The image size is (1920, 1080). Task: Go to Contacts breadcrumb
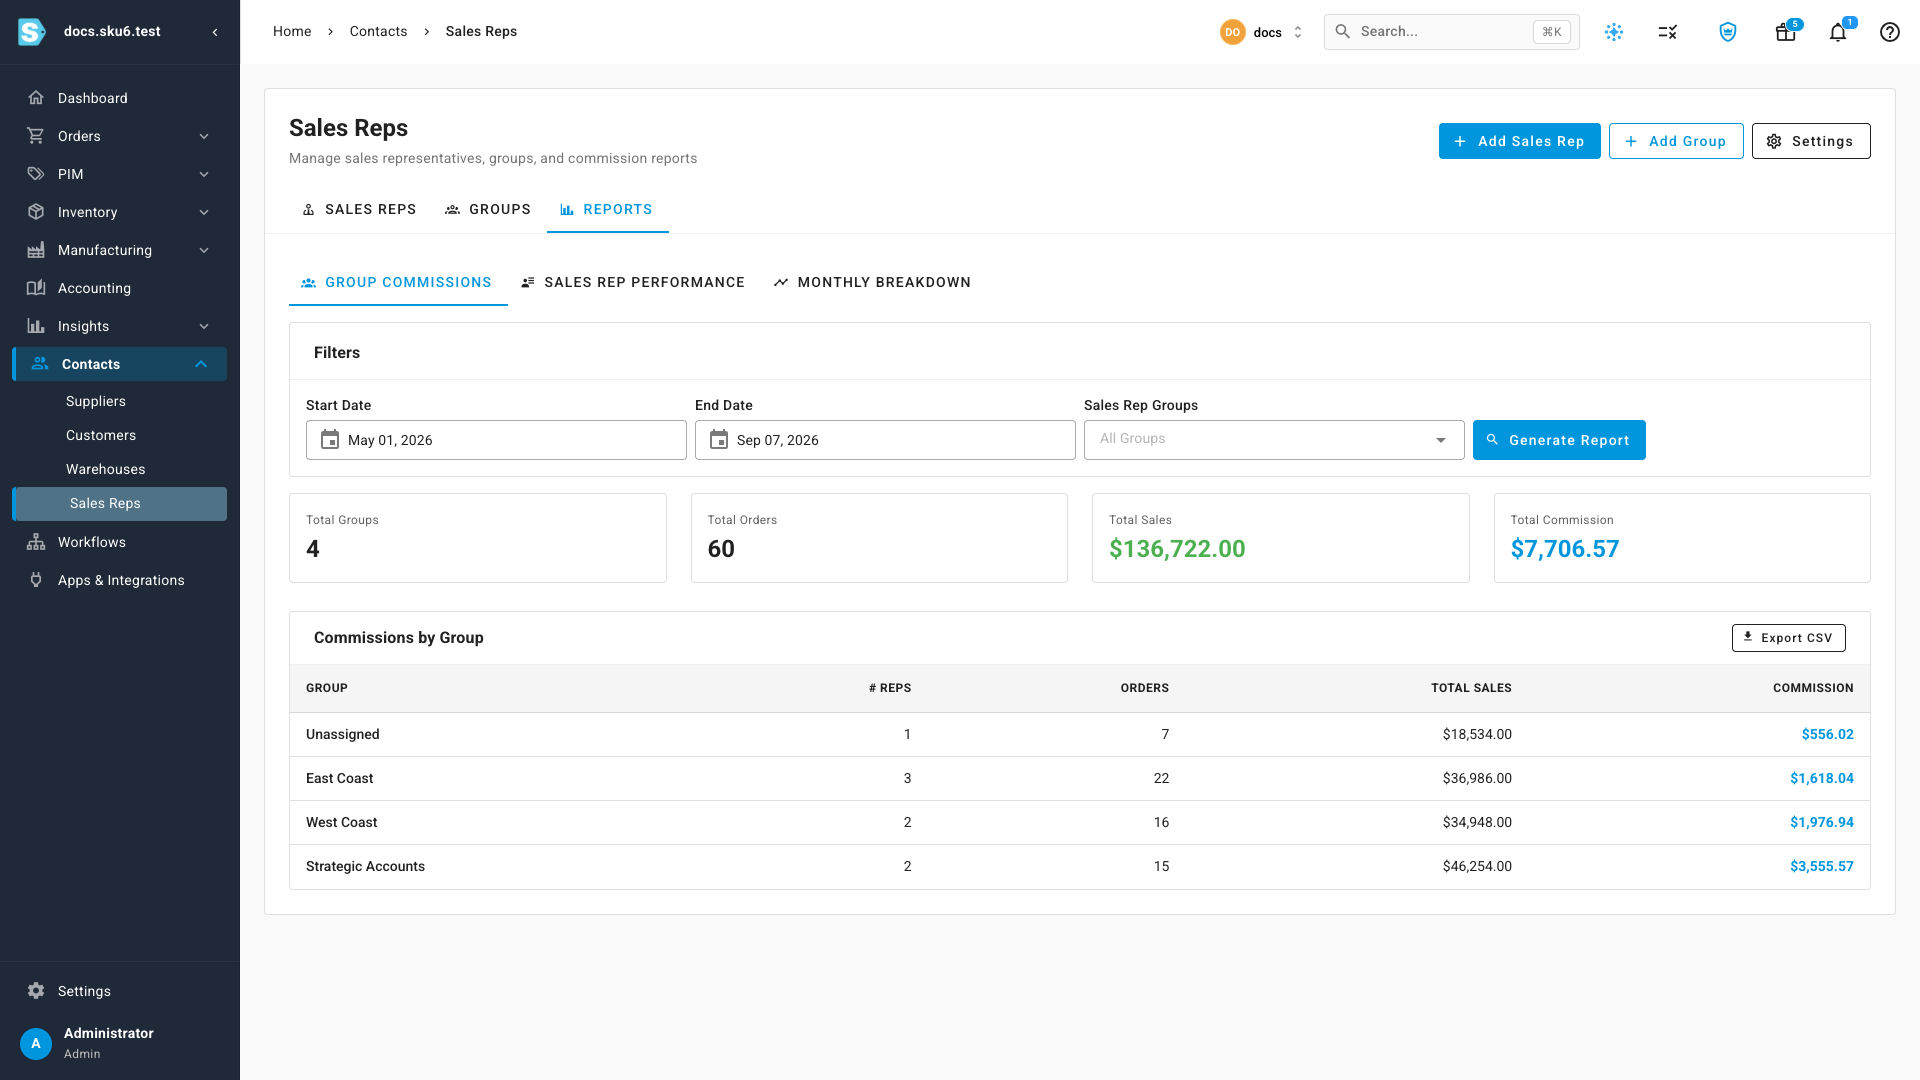[x=378, y=32]
